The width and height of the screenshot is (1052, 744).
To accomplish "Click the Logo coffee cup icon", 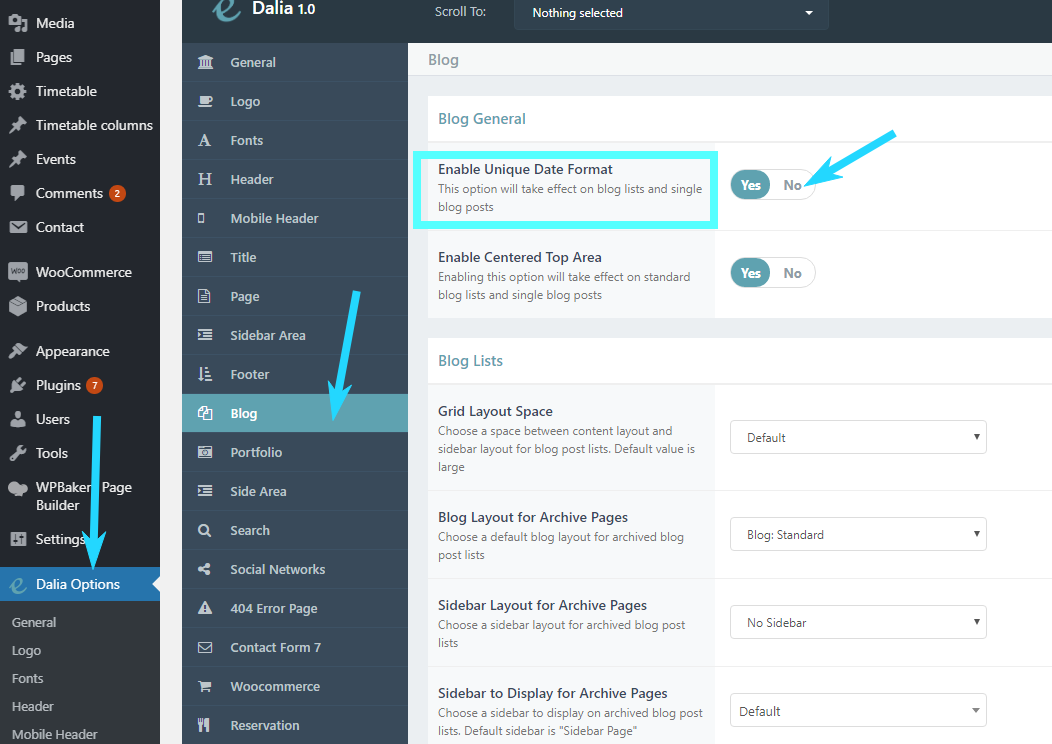I will pyautogui.click(x=205, y=101).
